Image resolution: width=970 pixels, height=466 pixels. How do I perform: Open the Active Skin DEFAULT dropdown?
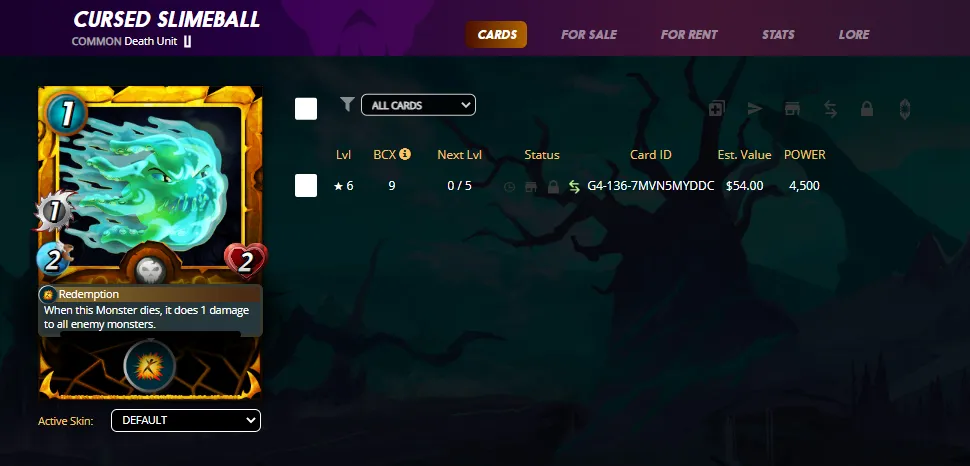(x=186, y=420)
